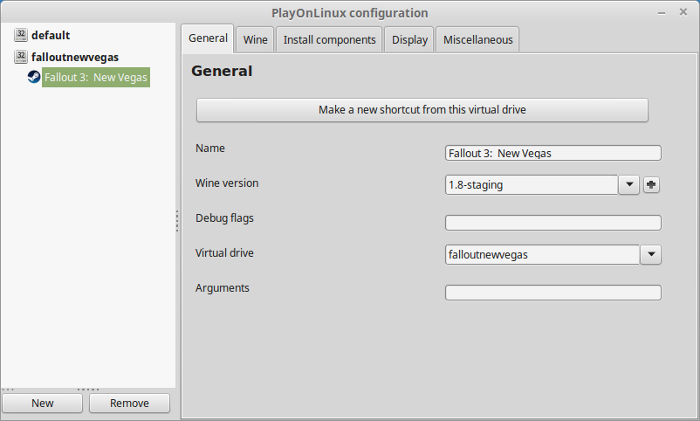This screenshot has width=700, height=421.
Task: Click the bold 'General' heading text
Action: 222,71
